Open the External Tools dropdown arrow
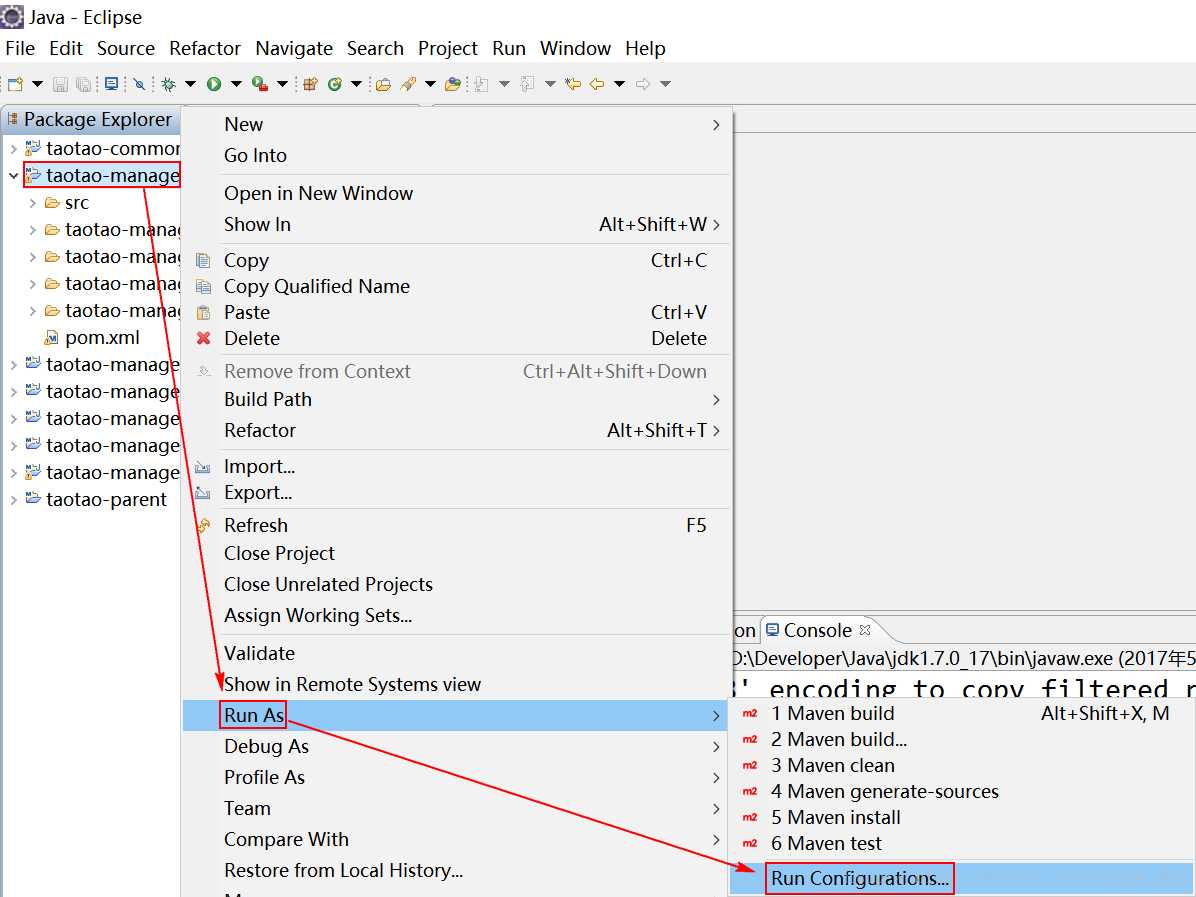The width and height of the screenshot is (1196, 897). (282, 84)
